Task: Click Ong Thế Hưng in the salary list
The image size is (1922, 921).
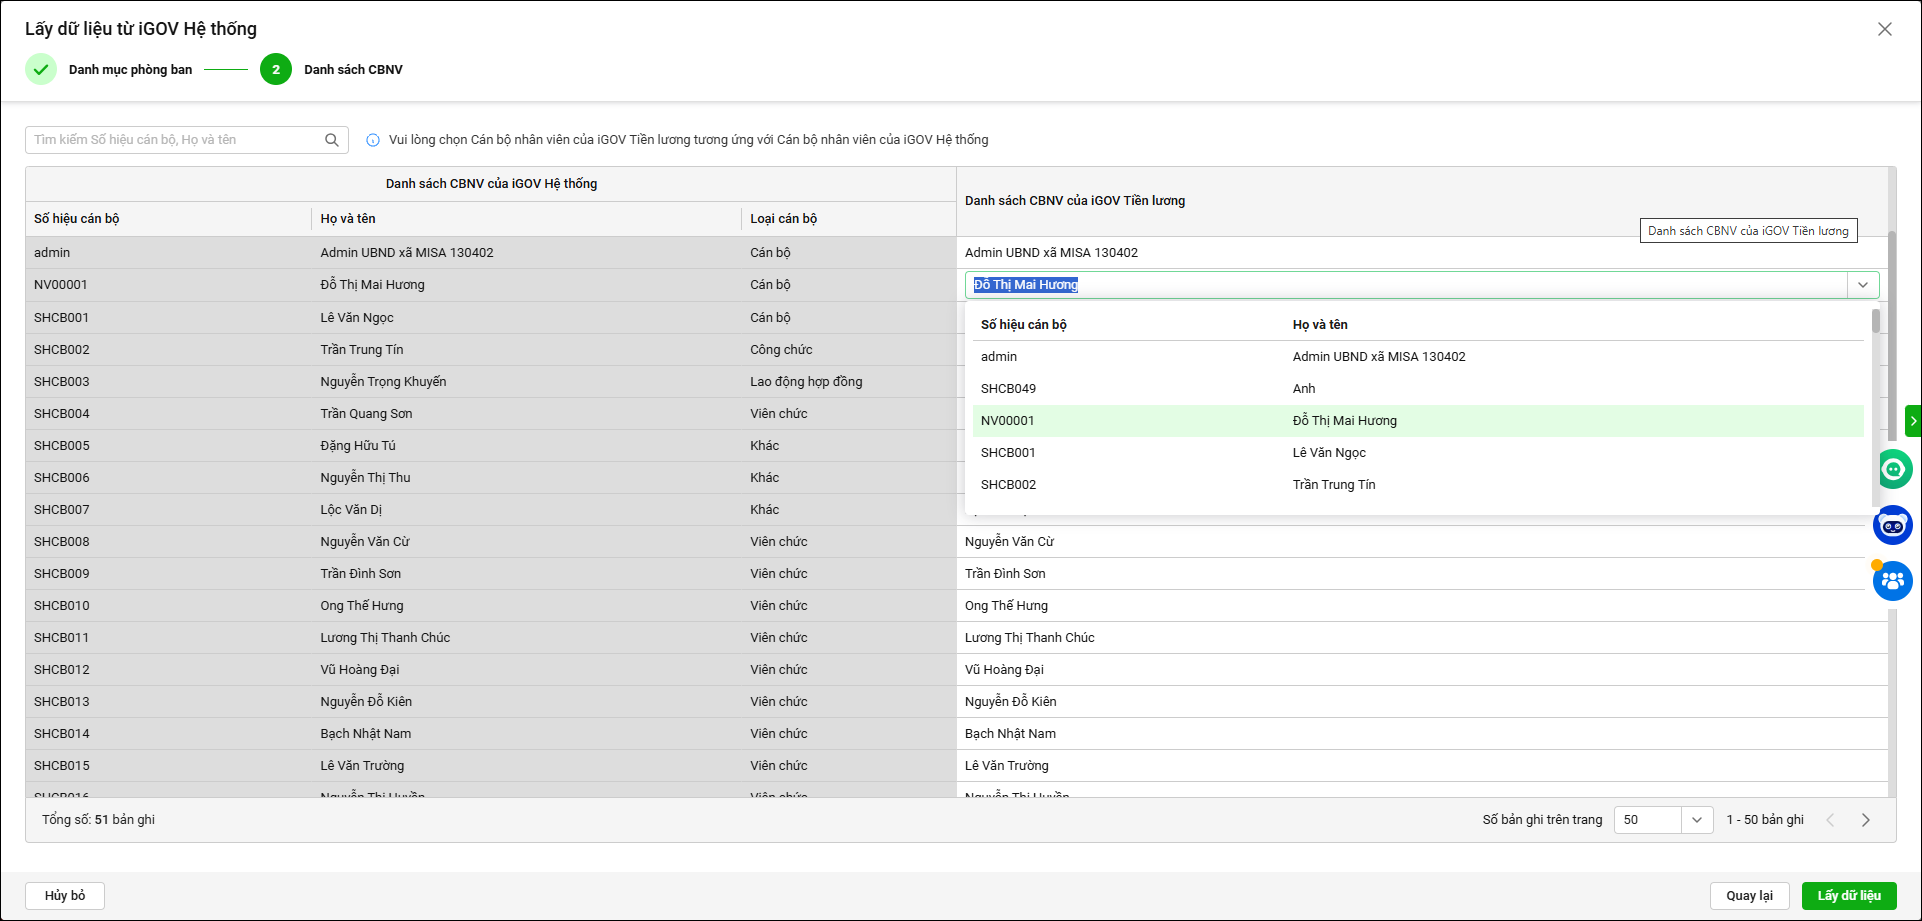Action: 1422,606
